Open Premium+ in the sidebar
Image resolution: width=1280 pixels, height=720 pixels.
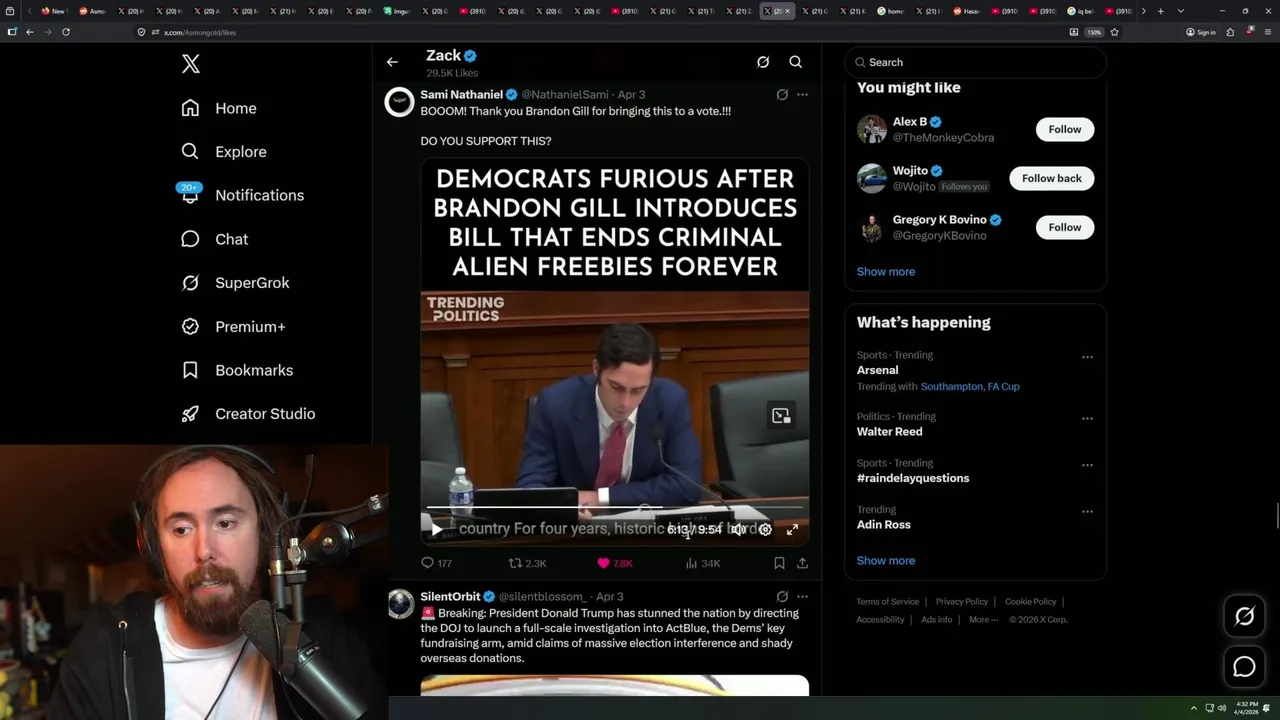click(x=234, y=326)
